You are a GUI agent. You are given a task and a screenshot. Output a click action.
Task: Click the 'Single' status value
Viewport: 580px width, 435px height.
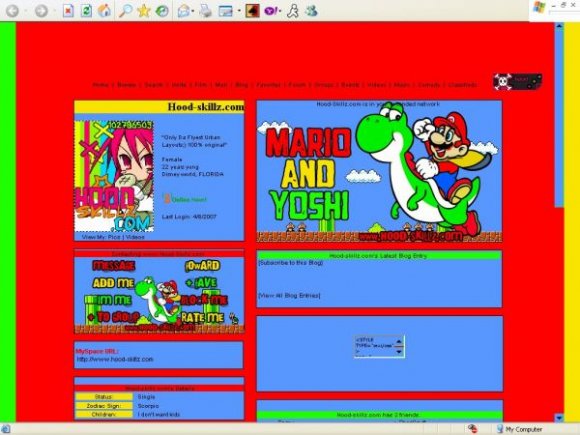[146, 397]
